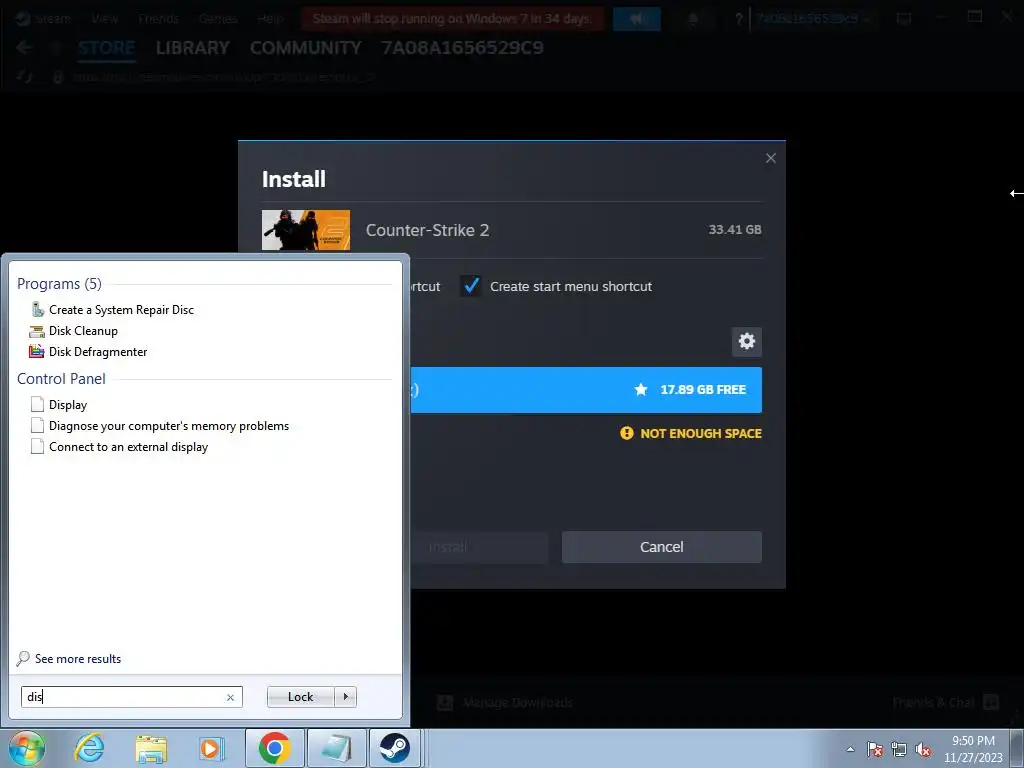Open Windows Explorer folder on taskbar
The image size is (1024, 768).
tap(151, 748)
